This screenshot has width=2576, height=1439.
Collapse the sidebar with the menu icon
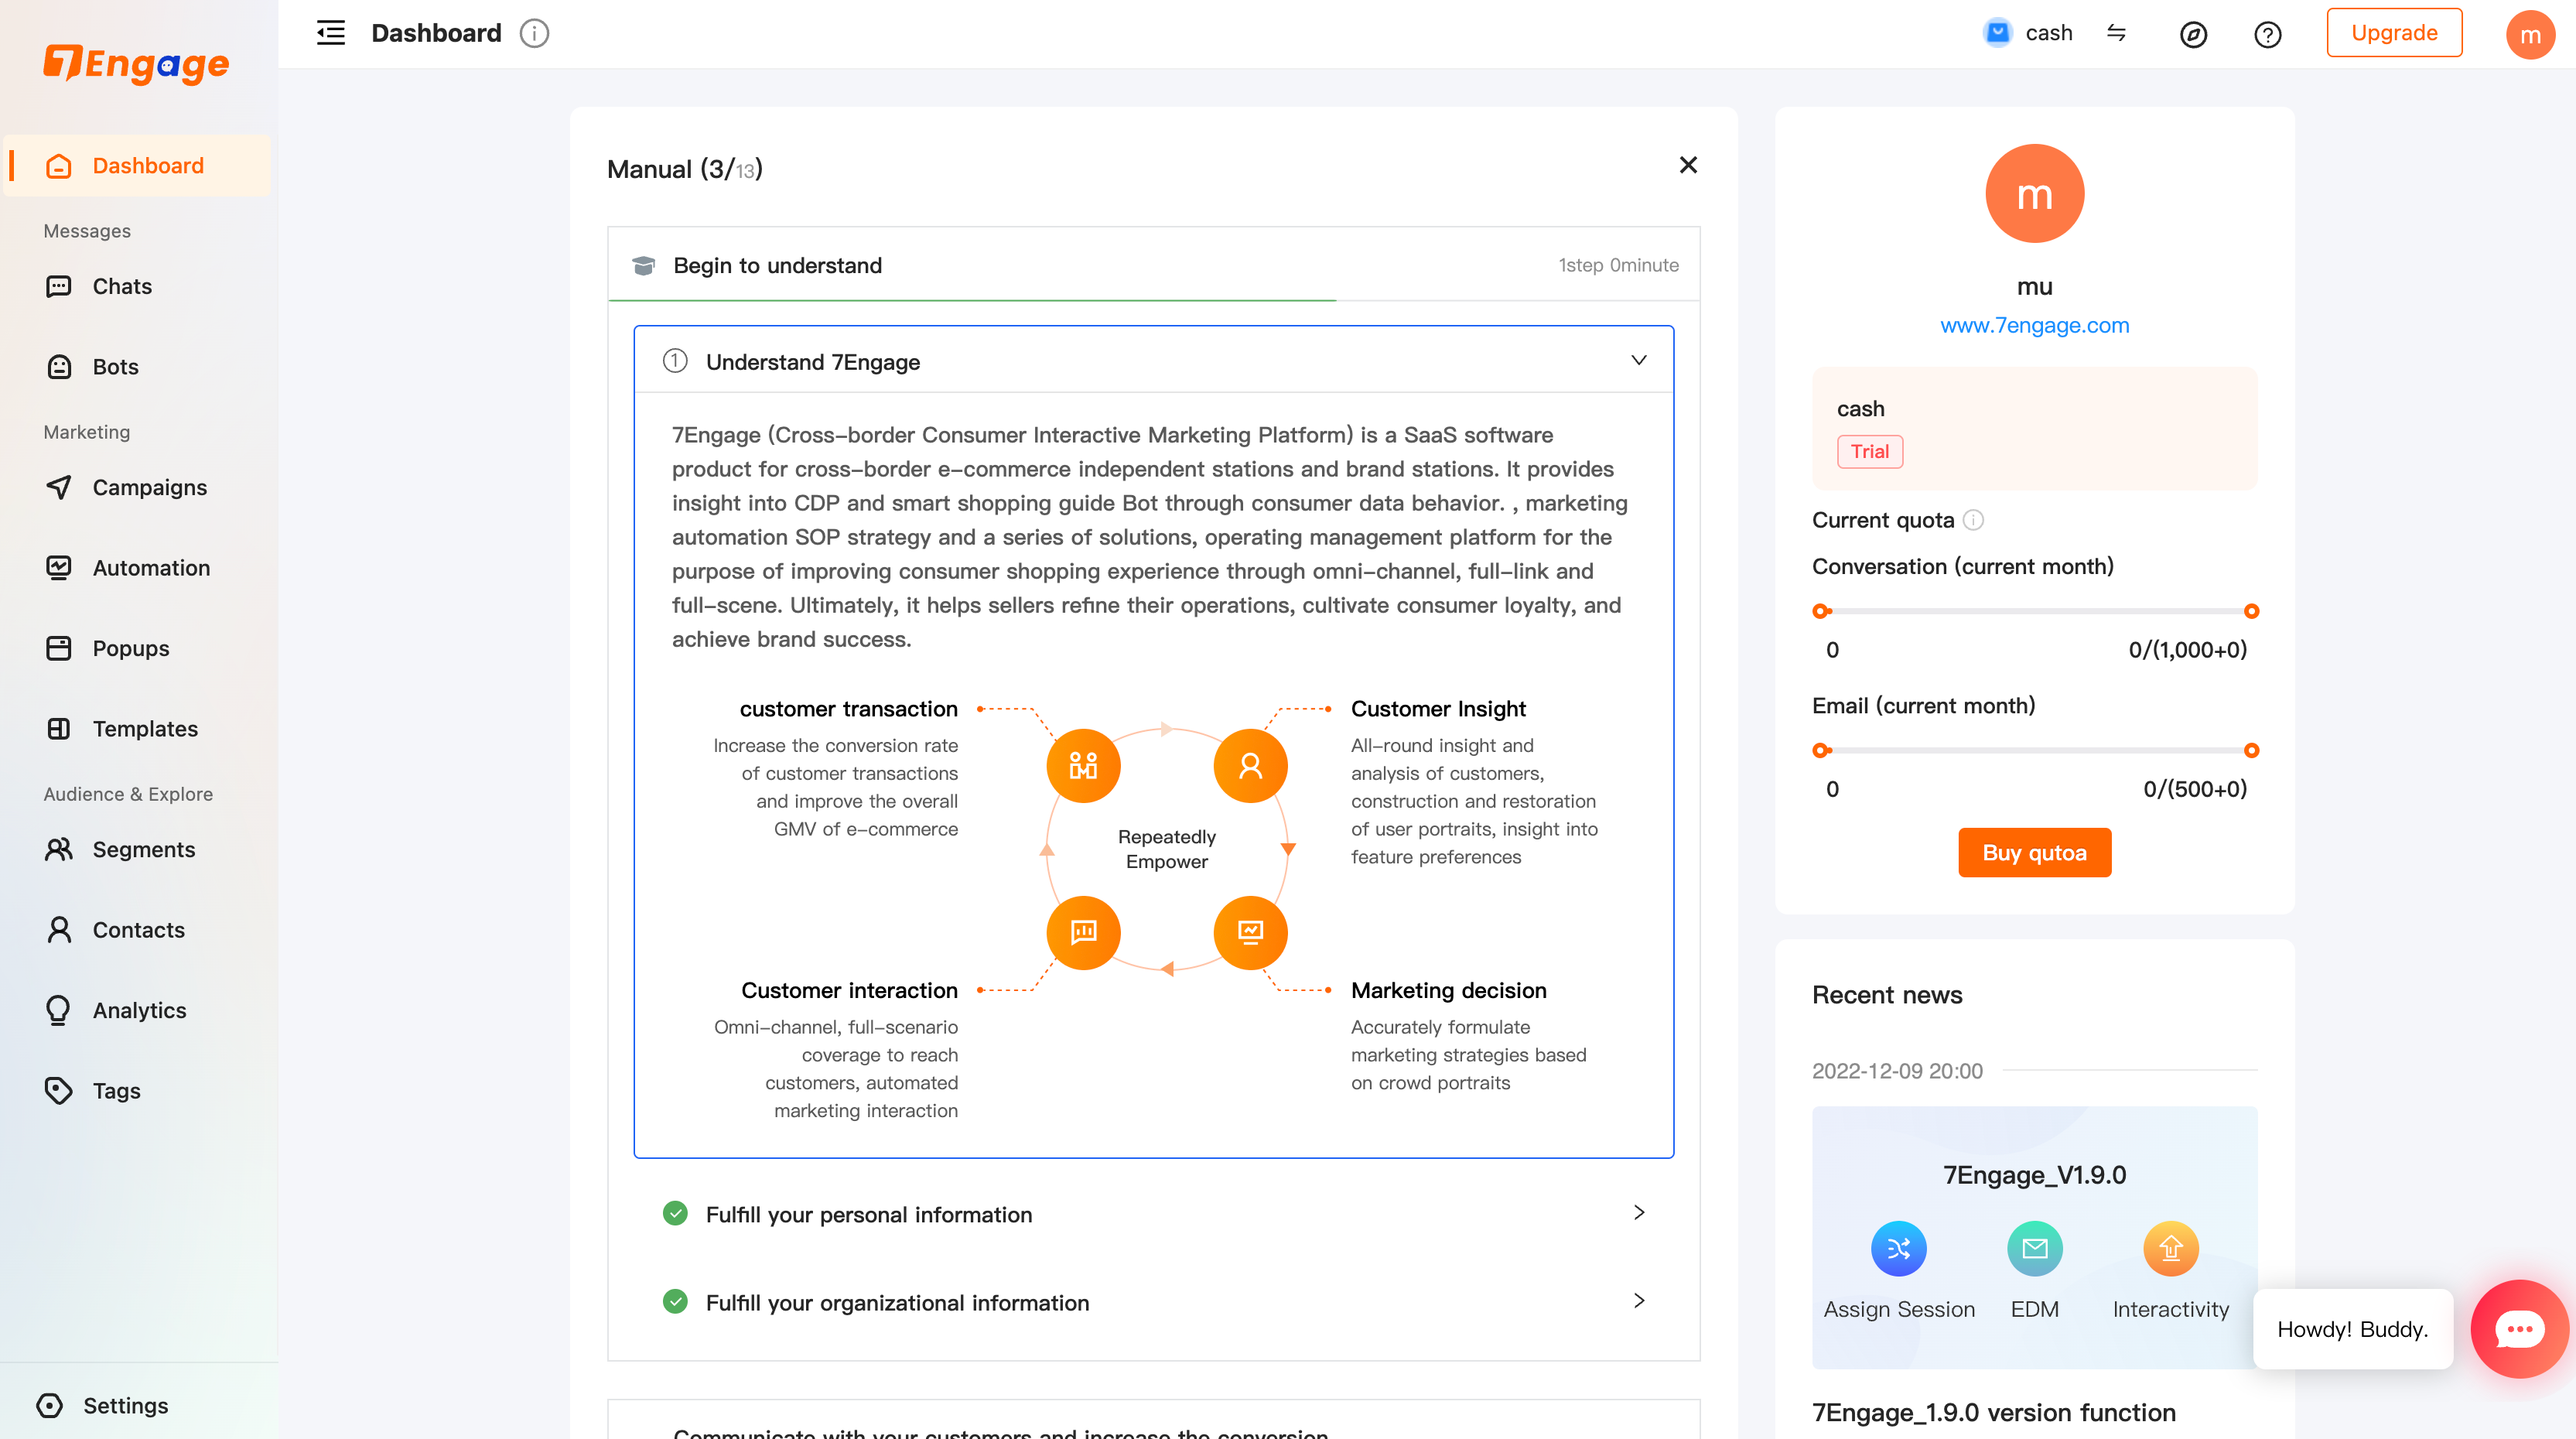pyautogui.click(x=331, y=33)
